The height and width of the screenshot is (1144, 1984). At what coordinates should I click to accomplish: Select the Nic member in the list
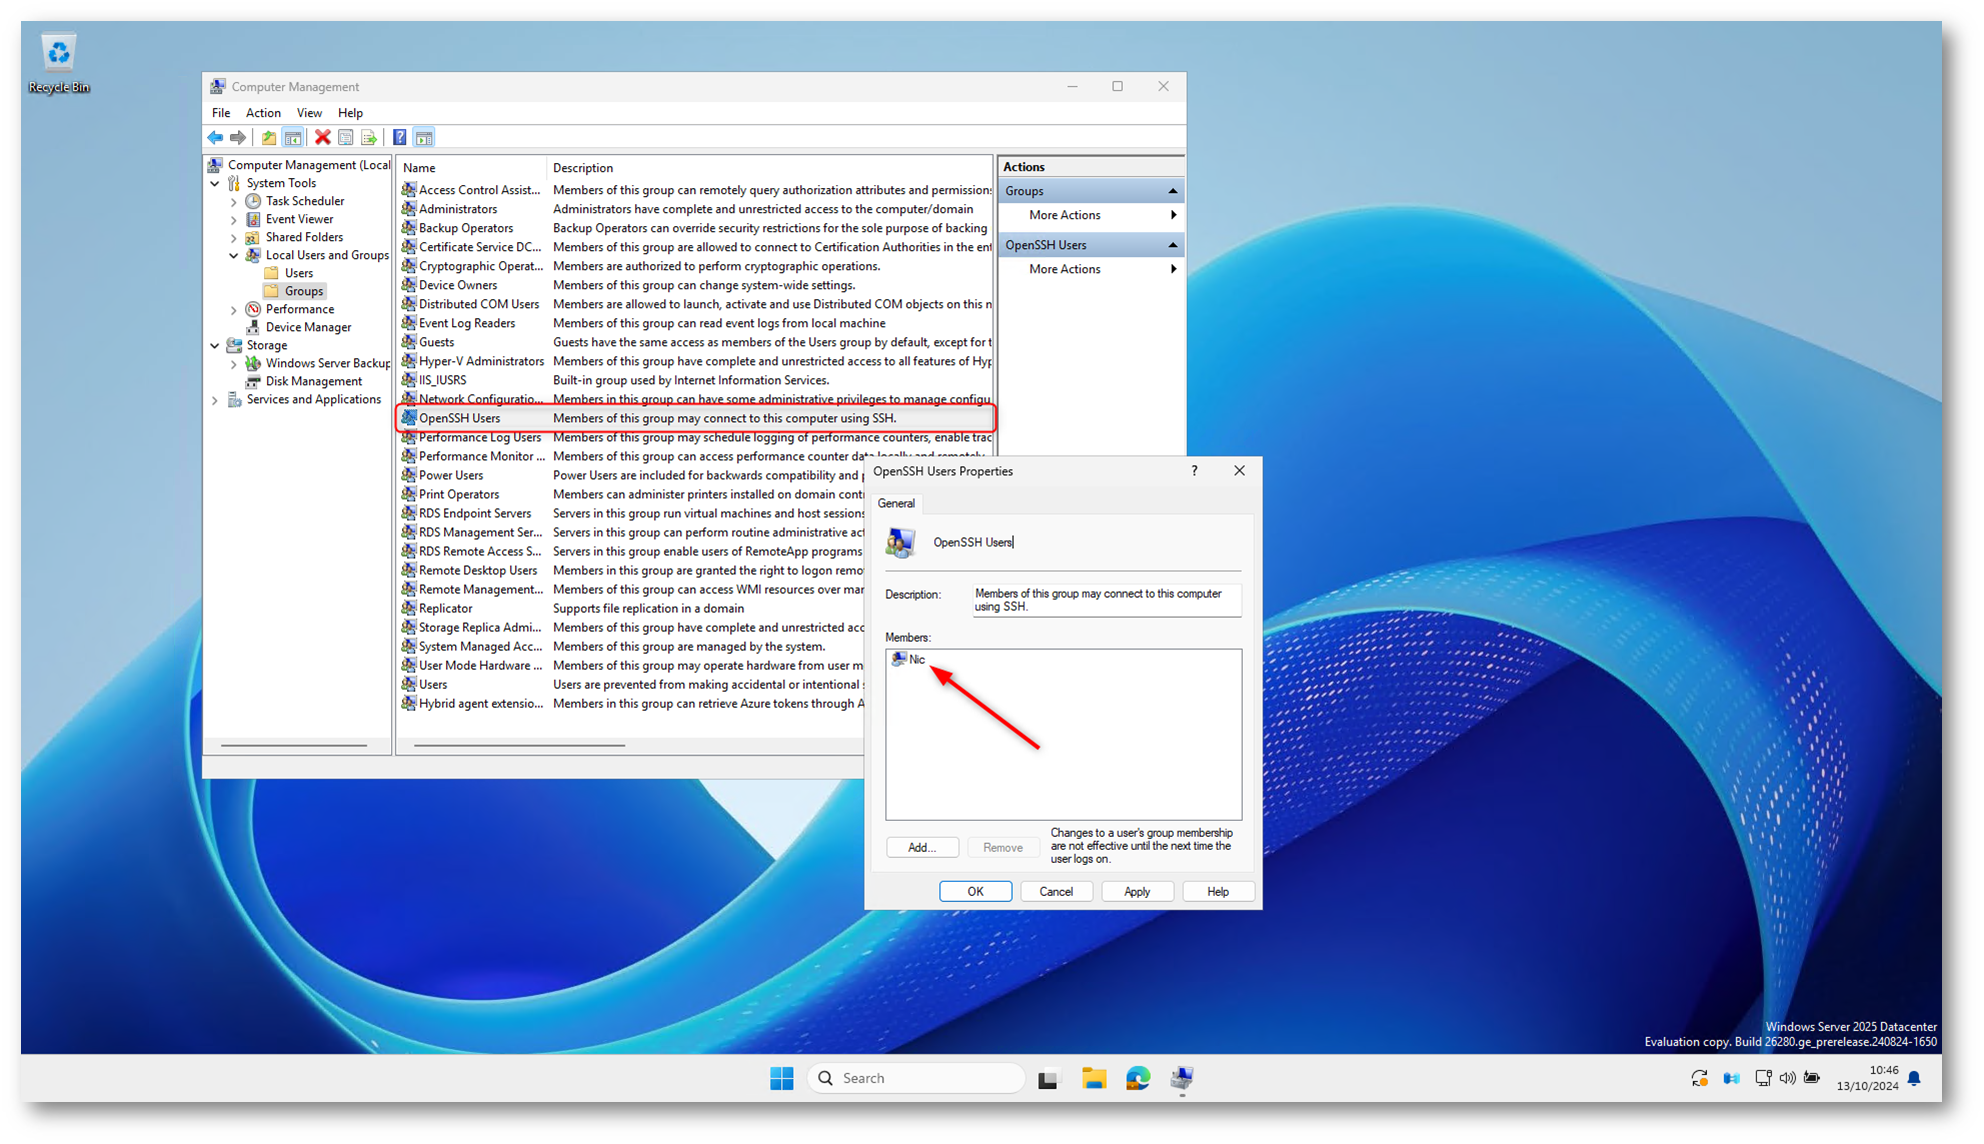909,659
